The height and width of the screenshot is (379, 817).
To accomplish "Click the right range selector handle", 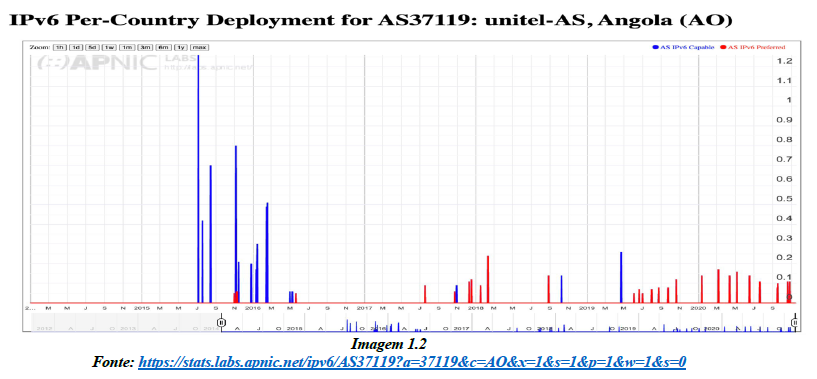I will point(795,323).
